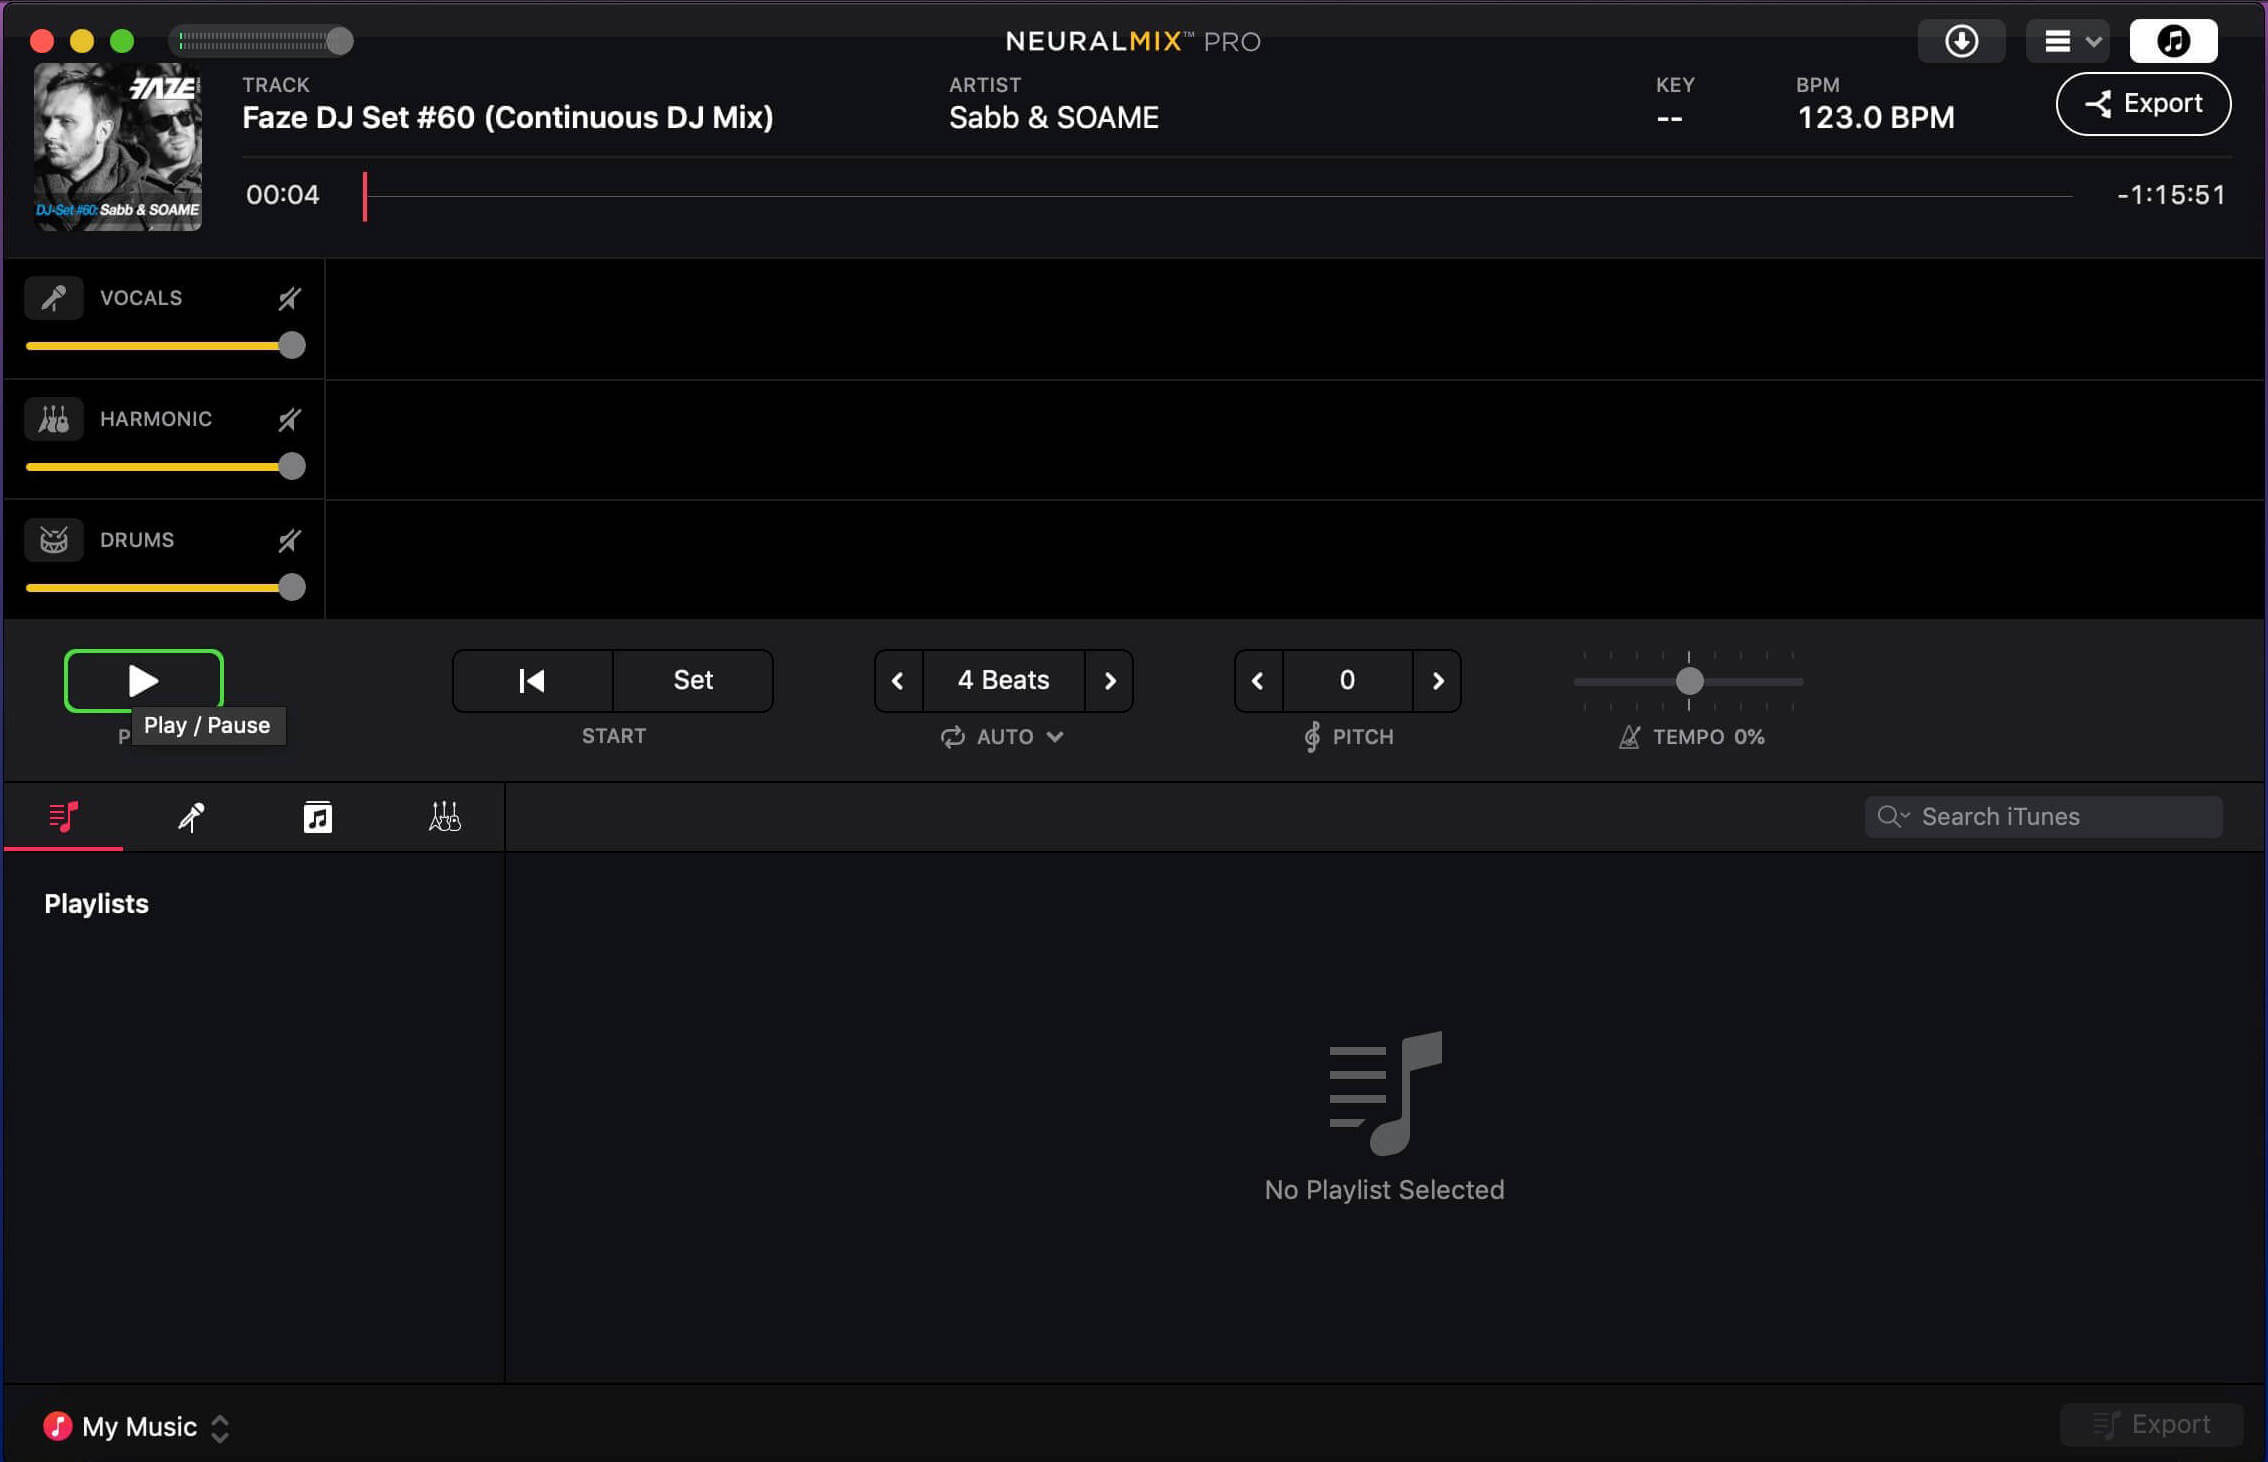Screen dimensions: 2268x1462
Task: Open the AUTO loop mode dropdown
Action: [x=1003, y=737]
